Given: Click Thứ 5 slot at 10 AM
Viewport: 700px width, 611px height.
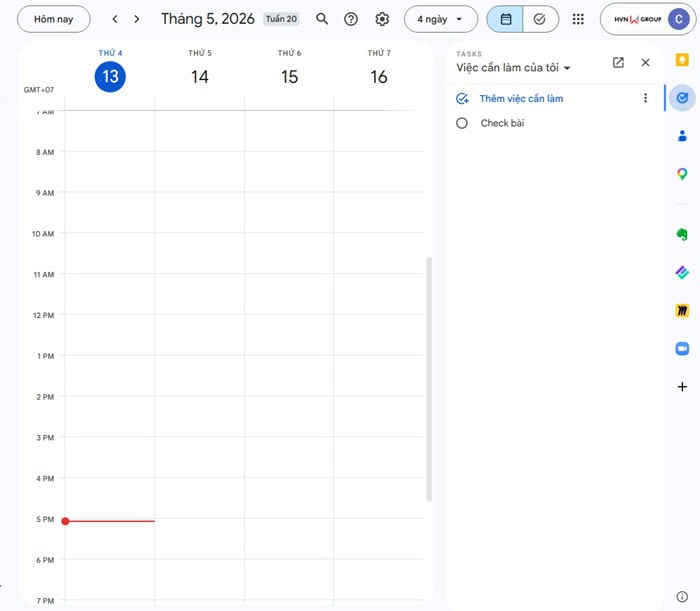Looking at the screenshot, I should point(200,254).
